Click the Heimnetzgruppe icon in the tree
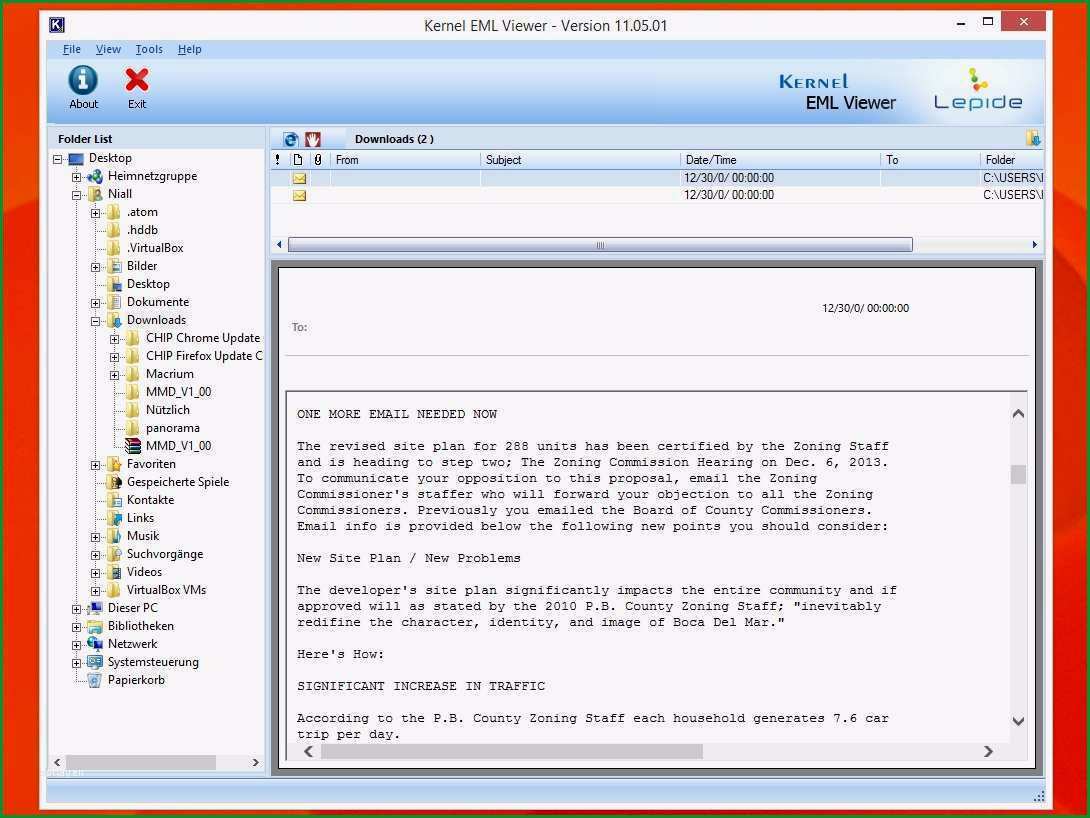 pos(95,177)
